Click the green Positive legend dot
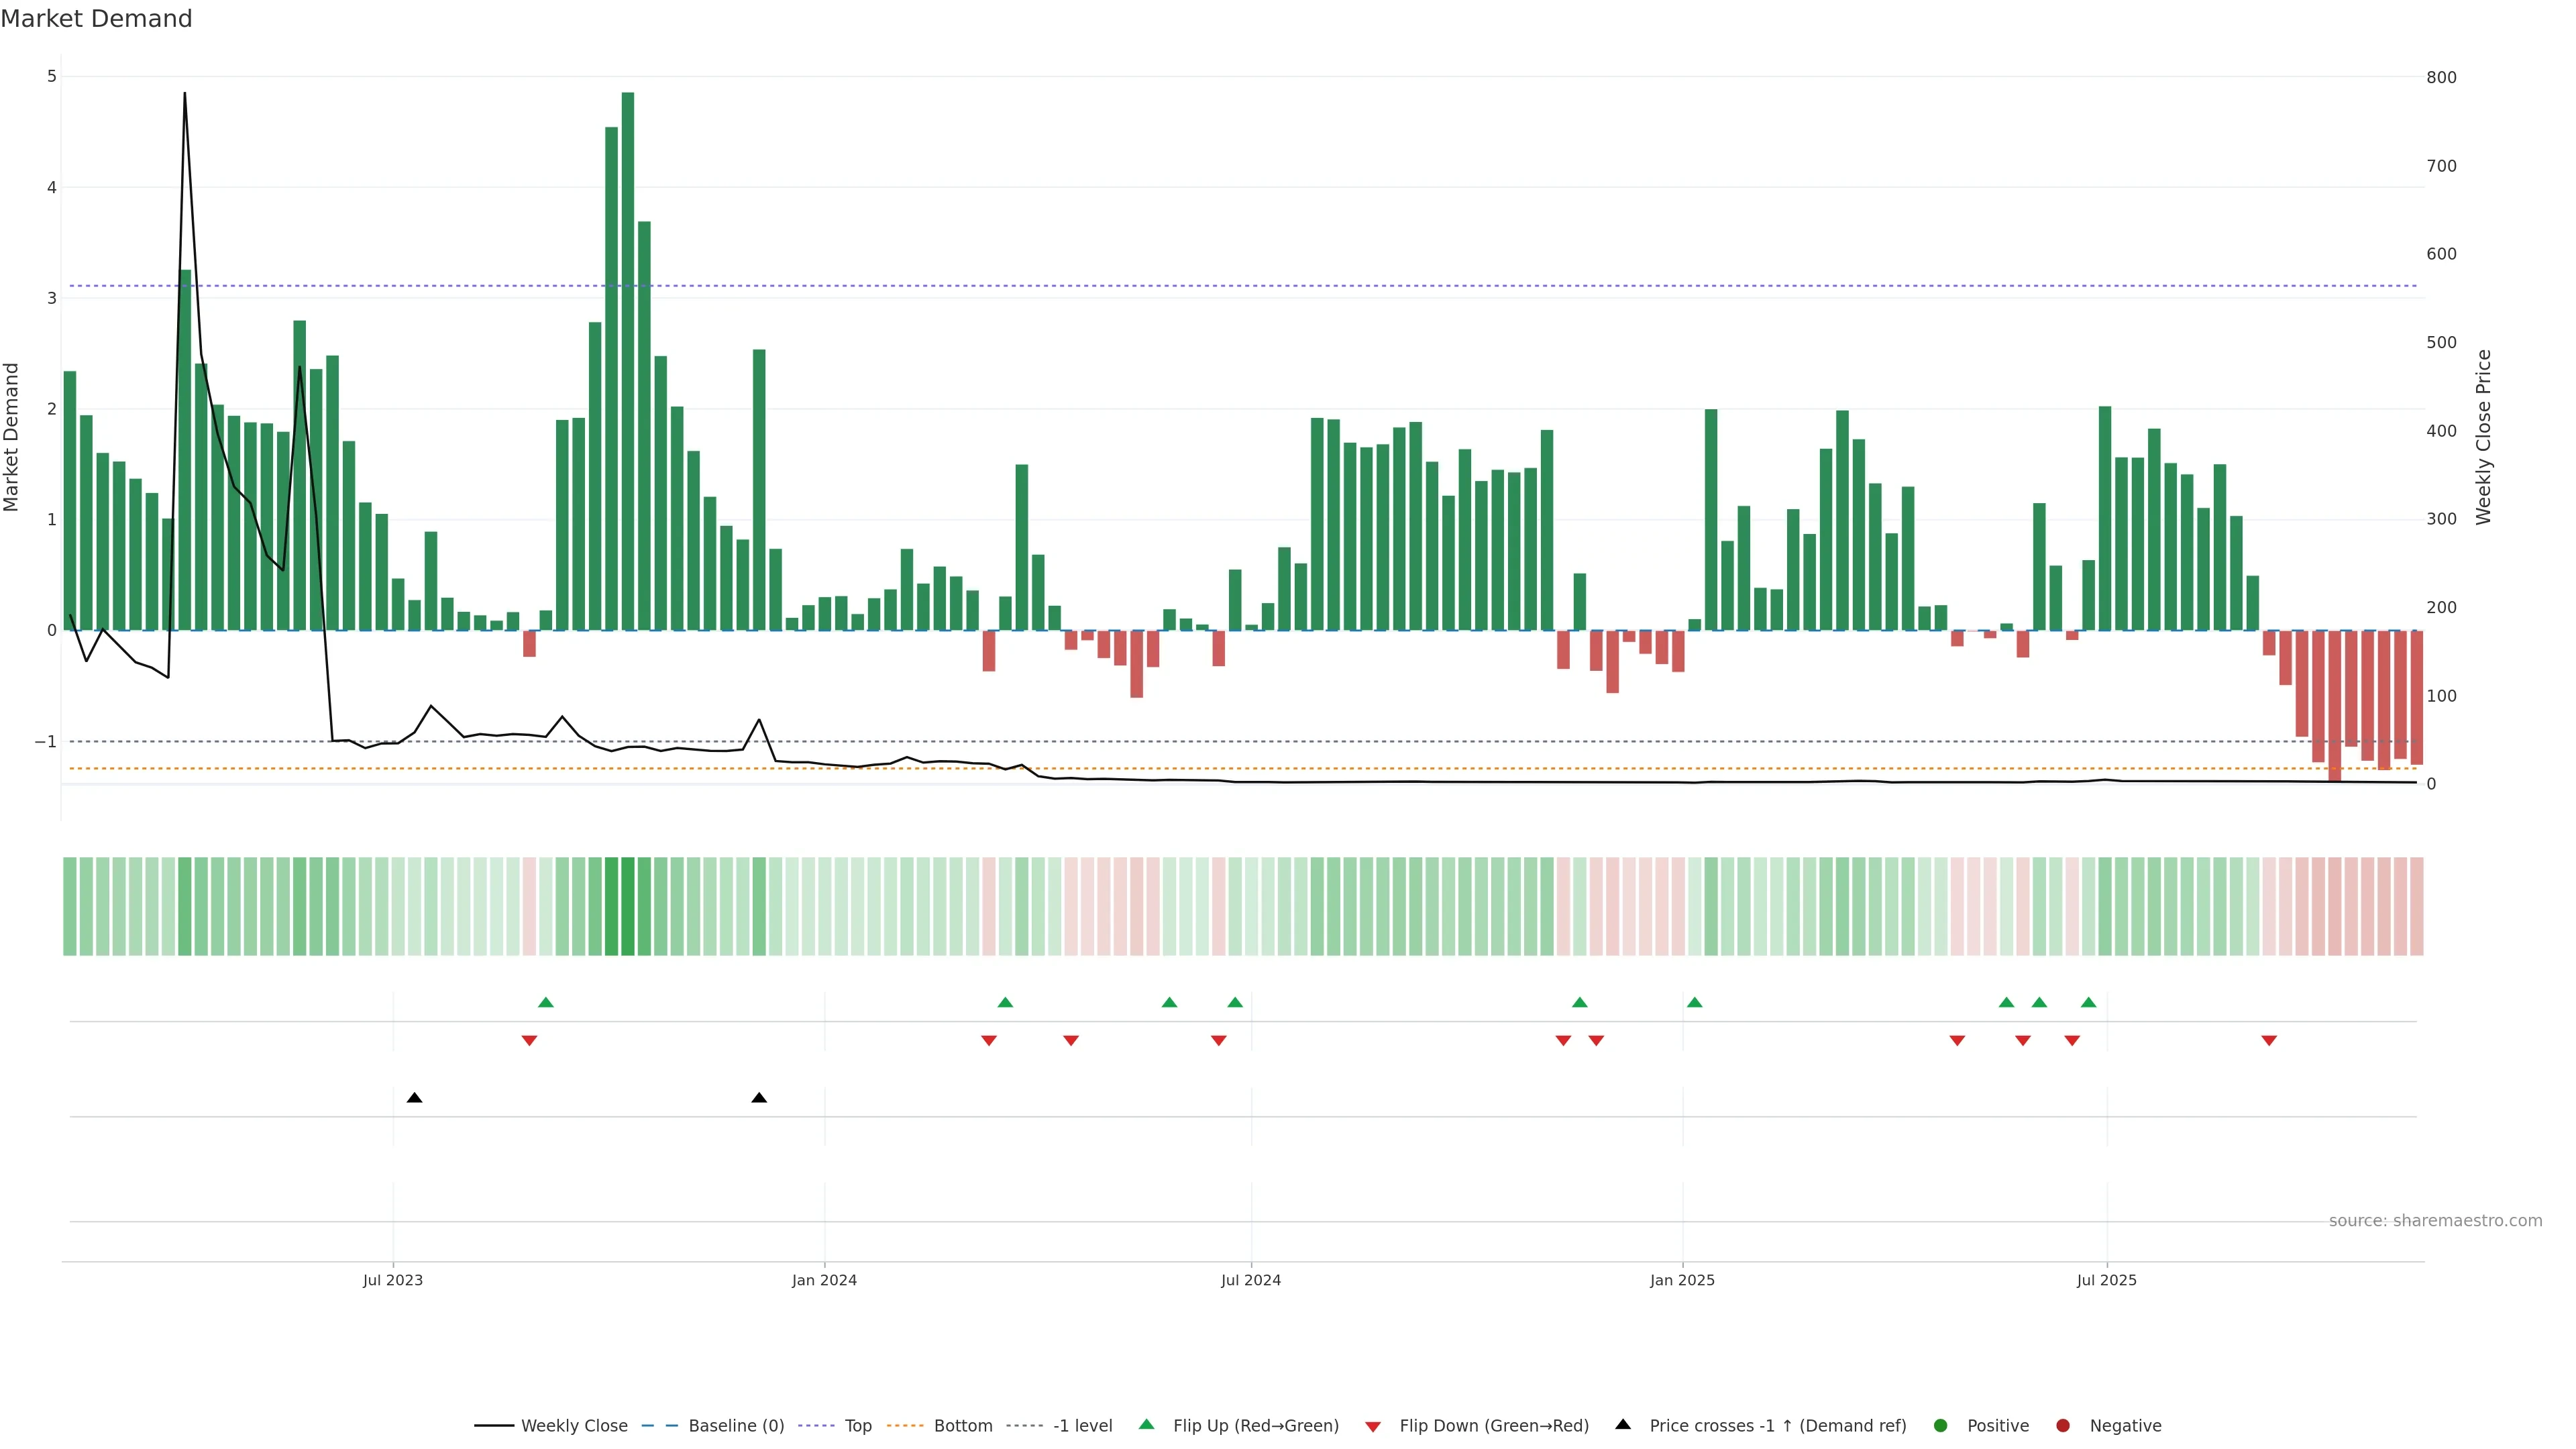Screen dimensions: 2576x1449 click(x=1941, y=1426)
